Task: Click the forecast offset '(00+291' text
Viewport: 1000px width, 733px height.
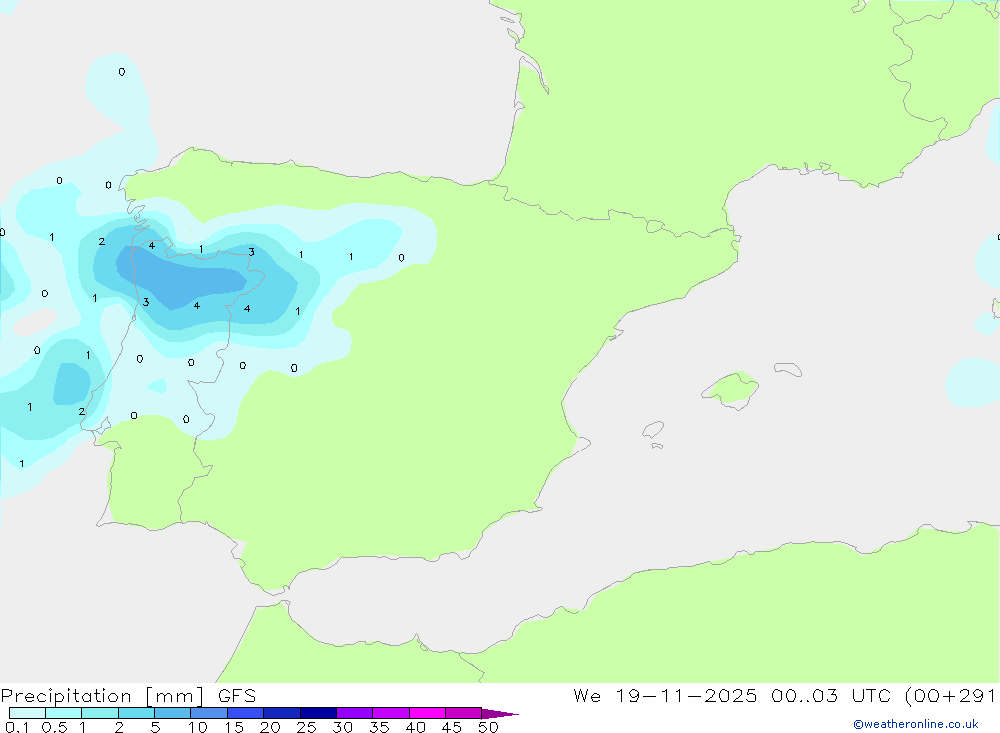Action: point(950,695)
